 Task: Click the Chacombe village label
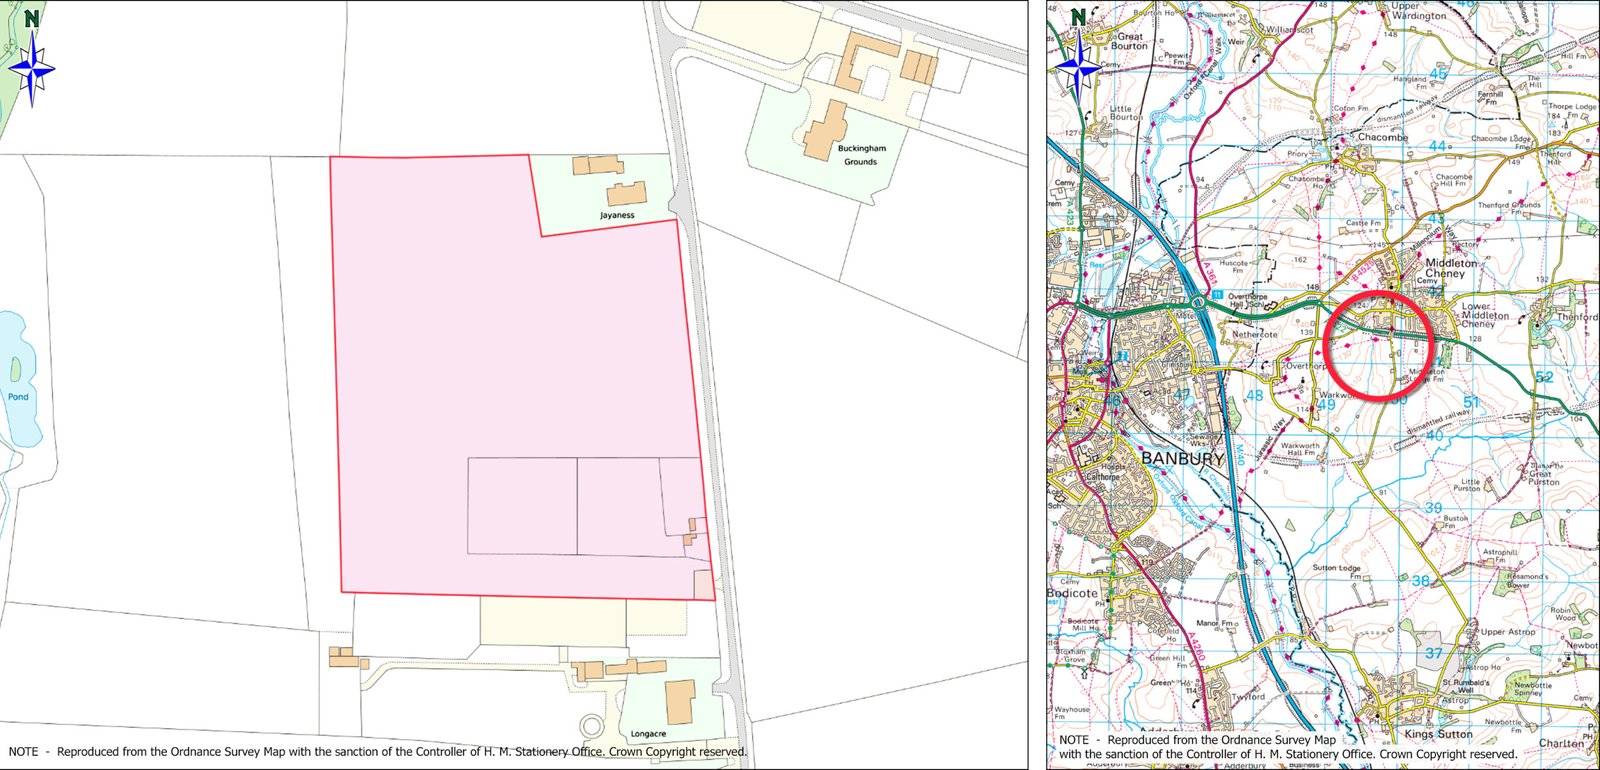click(x=1382, y=138)
